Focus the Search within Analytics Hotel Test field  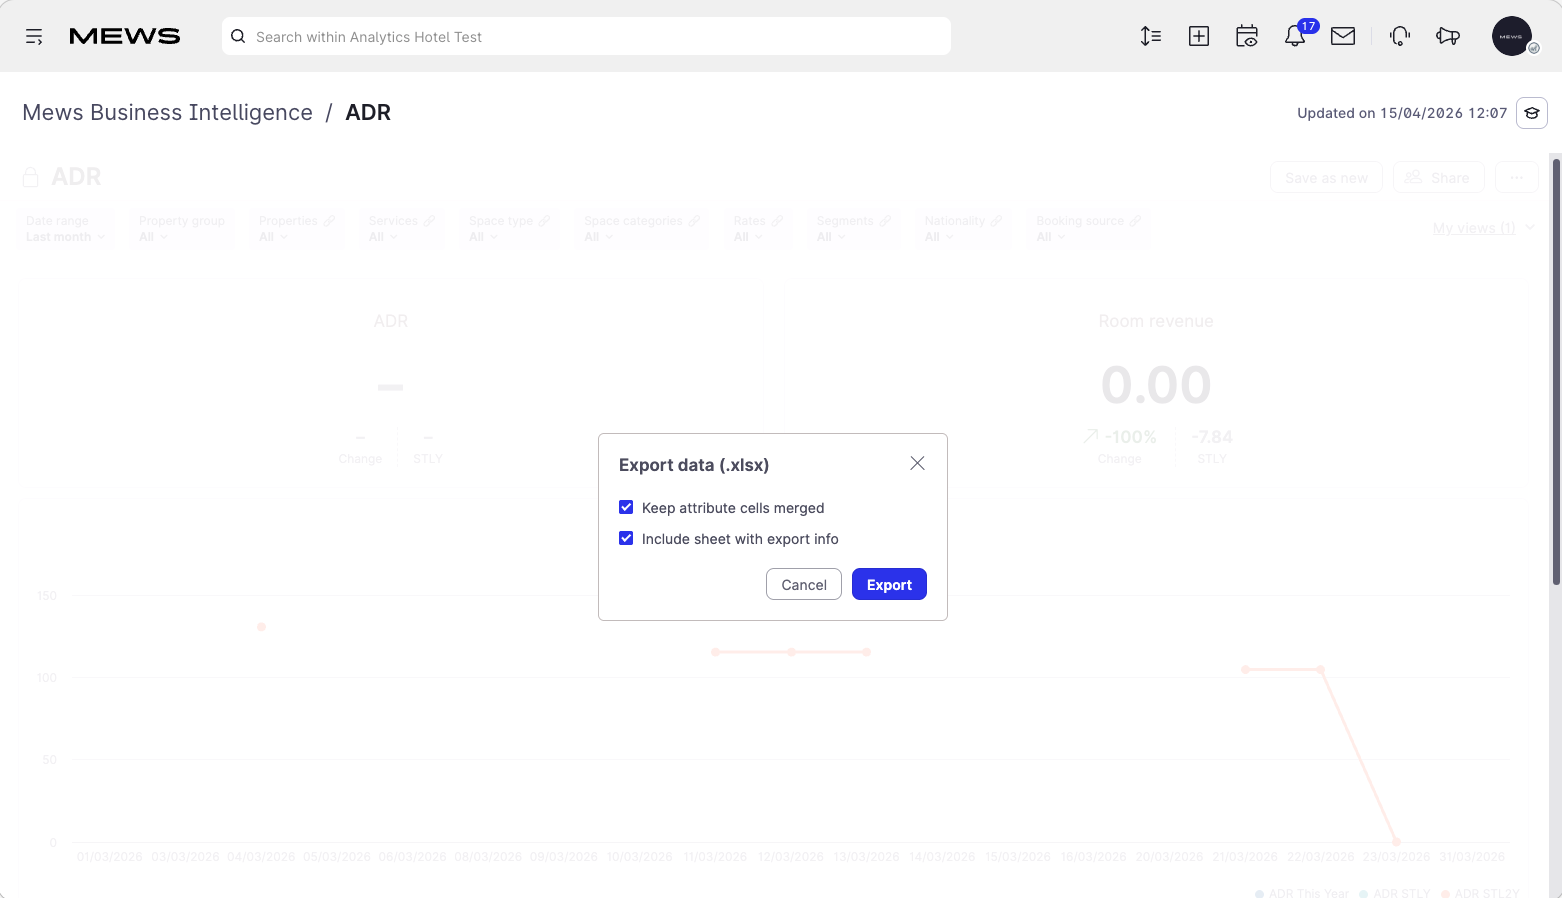(586, 36)
